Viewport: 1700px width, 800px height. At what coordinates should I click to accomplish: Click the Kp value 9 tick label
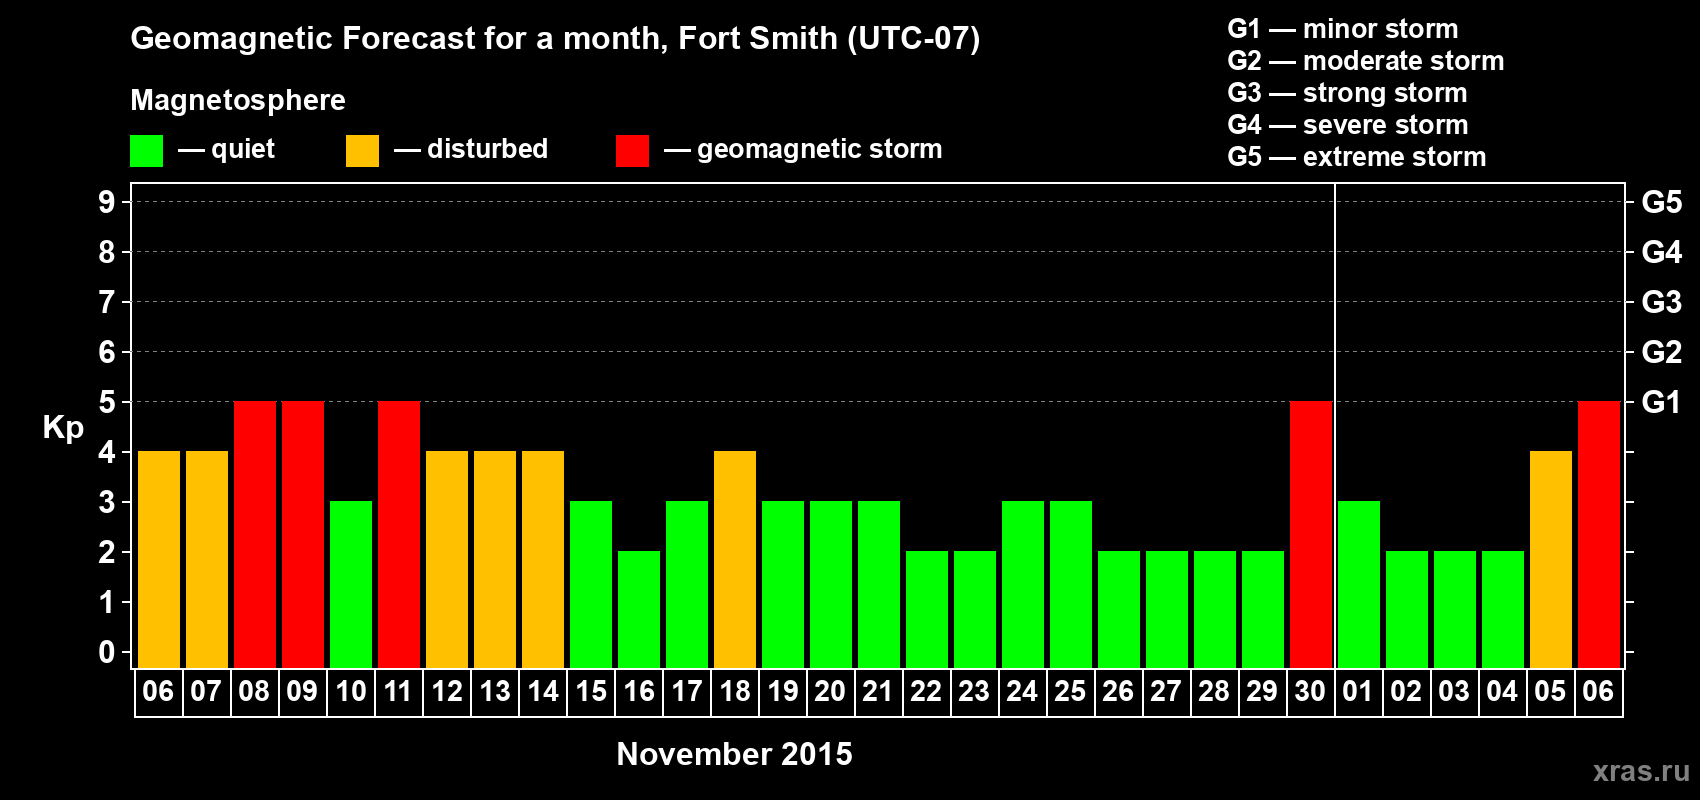(107, 202)
